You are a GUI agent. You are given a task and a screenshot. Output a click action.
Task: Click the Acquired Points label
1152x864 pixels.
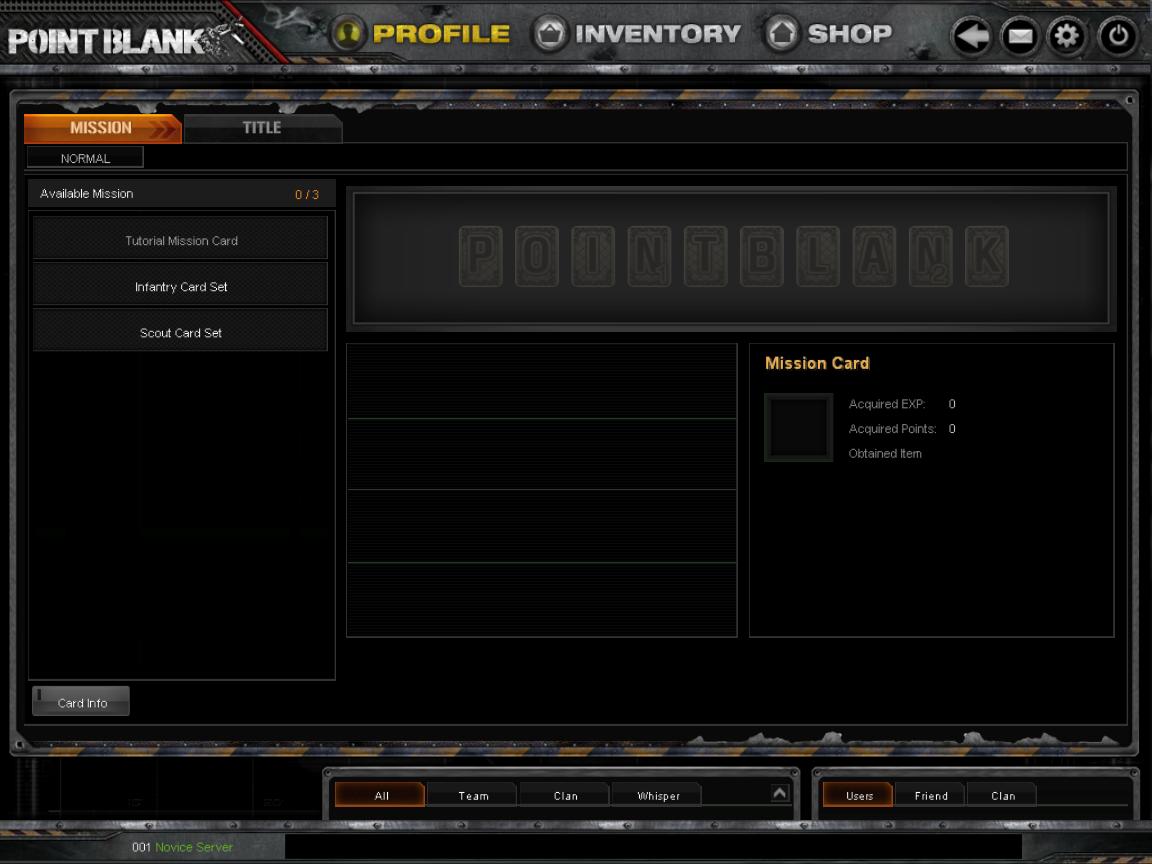pyautogui.click(x=893, y=429)
